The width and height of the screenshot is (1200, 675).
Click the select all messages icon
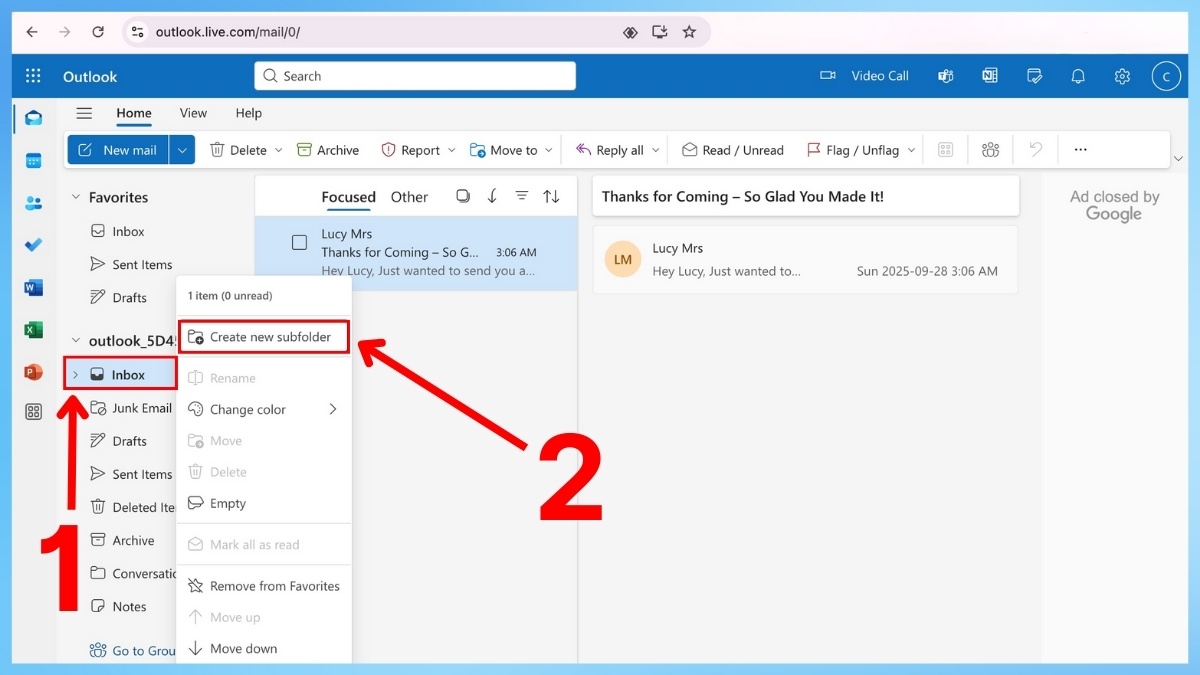pos(462,197)
